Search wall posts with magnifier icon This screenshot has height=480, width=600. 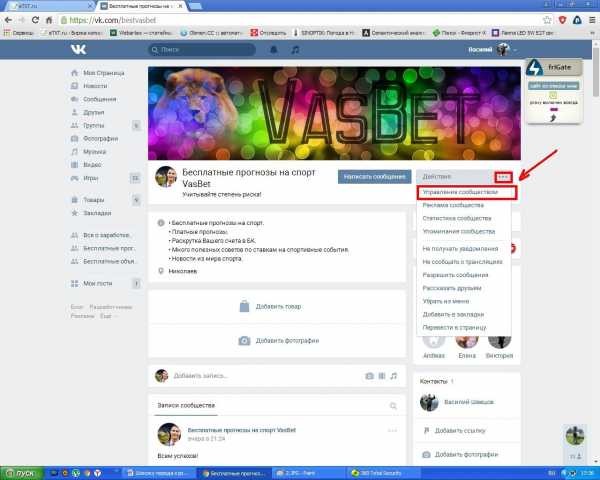tap(393, 405)
